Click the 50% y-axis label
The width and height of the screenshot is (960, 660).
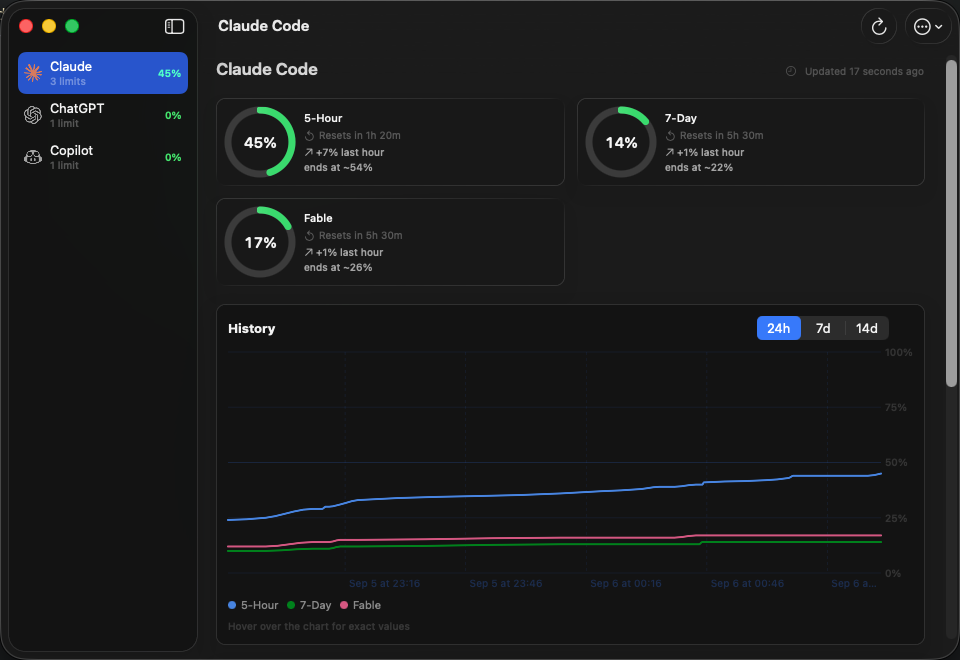(896, 462)
